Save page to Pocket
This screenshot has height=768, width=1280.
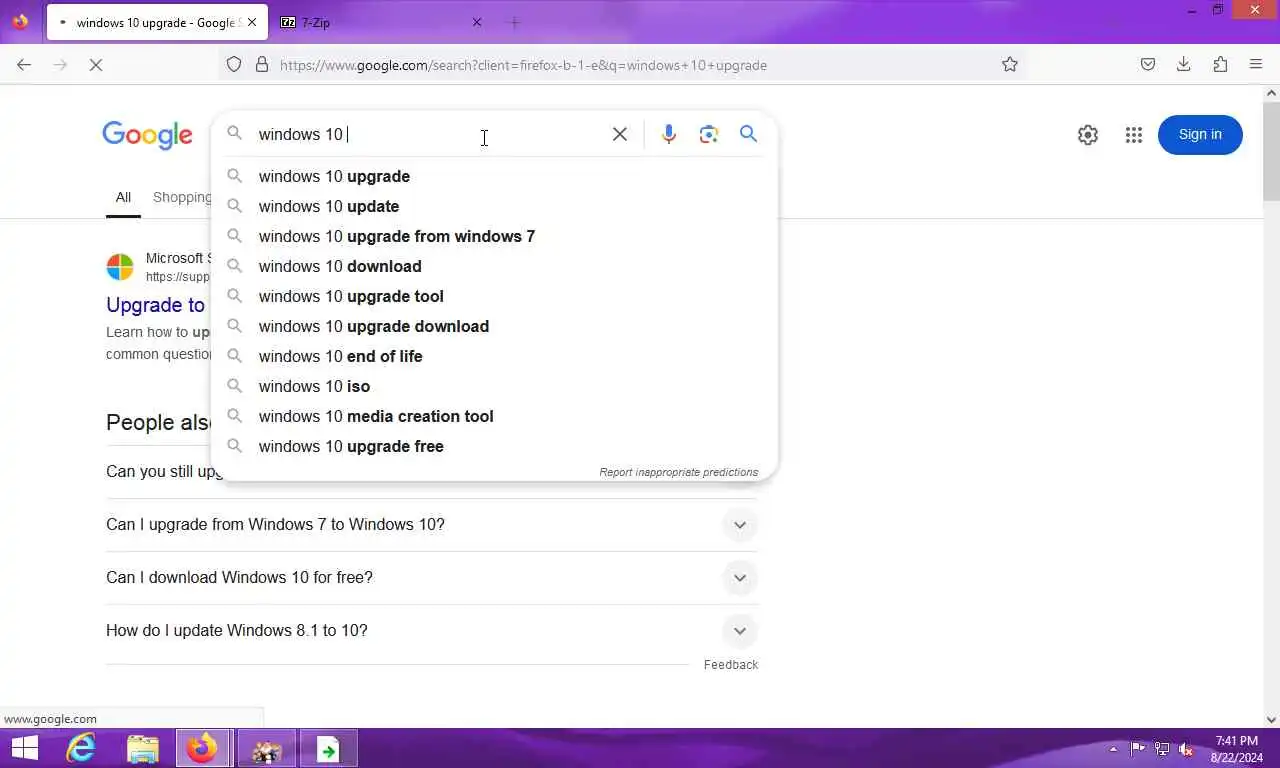pos(1148,65)
